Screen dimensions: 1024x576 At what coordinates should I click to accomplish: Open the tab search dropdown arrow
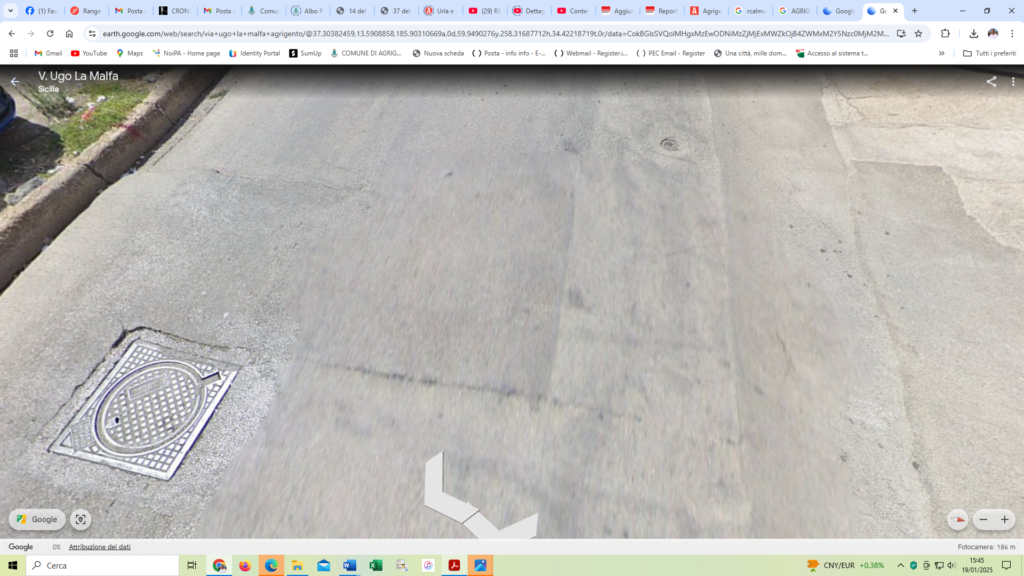click(x=11, y=11)
